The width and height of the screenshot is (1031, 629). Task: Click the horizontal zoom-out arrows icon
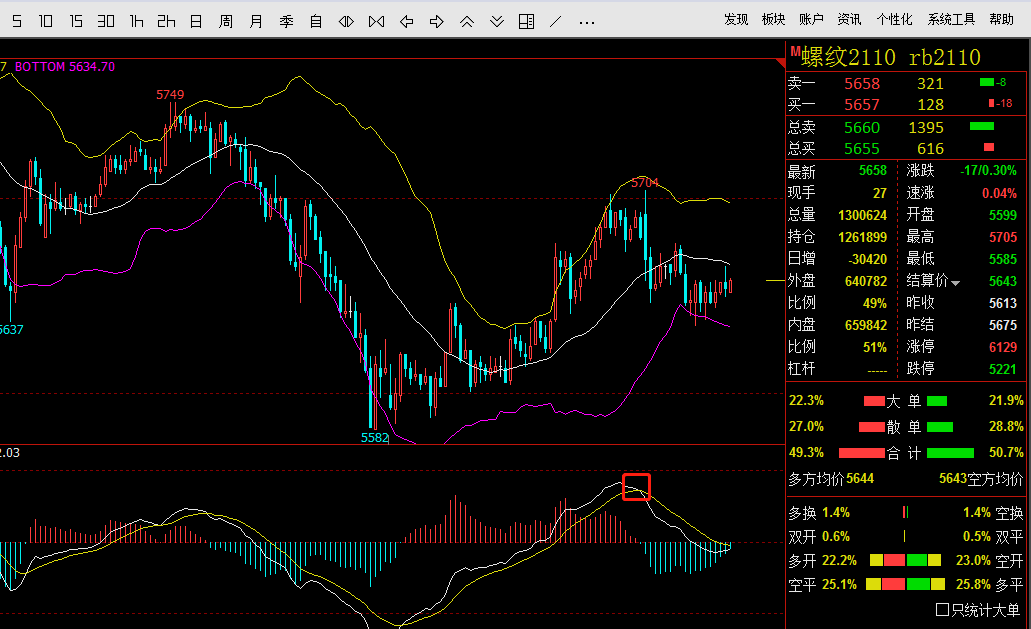click(x=346, y=22)
